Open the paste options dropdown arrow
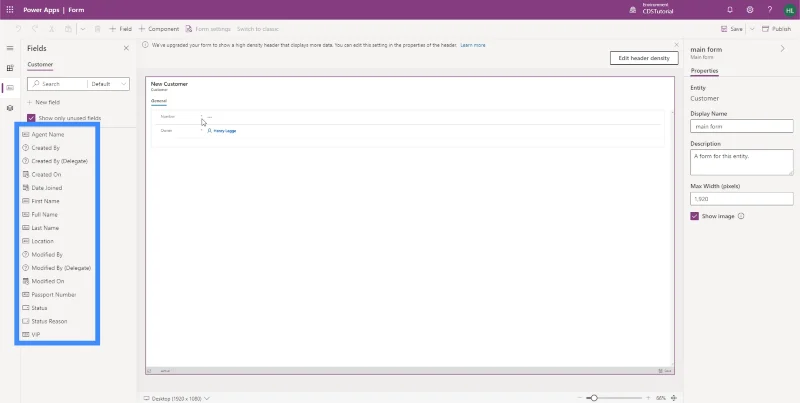This screenshot has width=800, height=403. (x=83, y=29)
